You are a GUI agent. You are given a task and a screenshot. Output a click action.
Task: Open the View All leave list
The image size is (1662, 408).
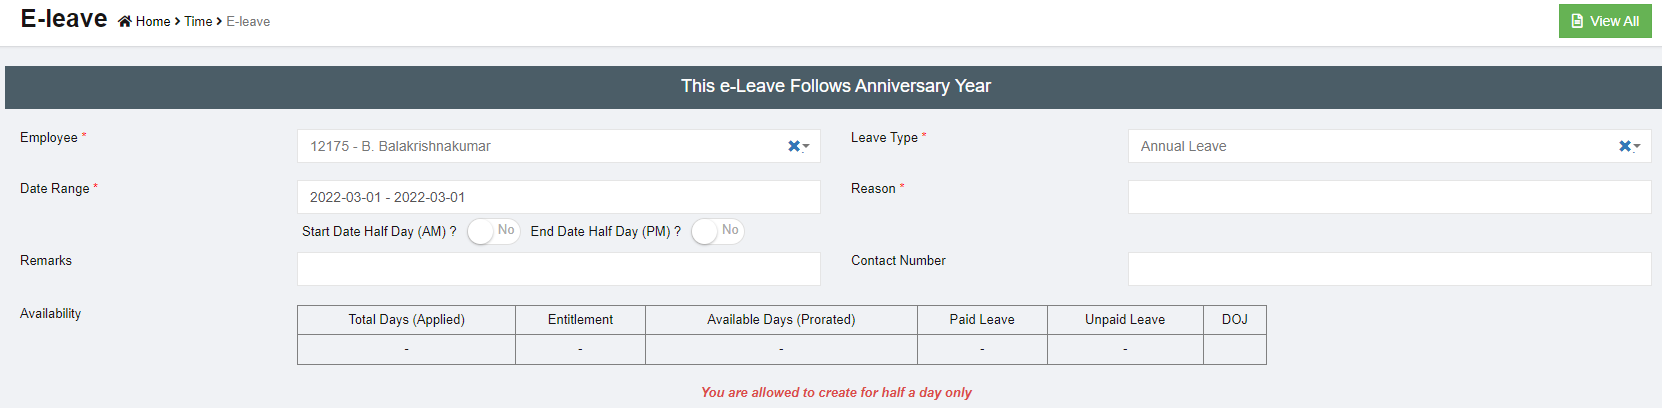pyautogui.click(x=1604, y=21)
